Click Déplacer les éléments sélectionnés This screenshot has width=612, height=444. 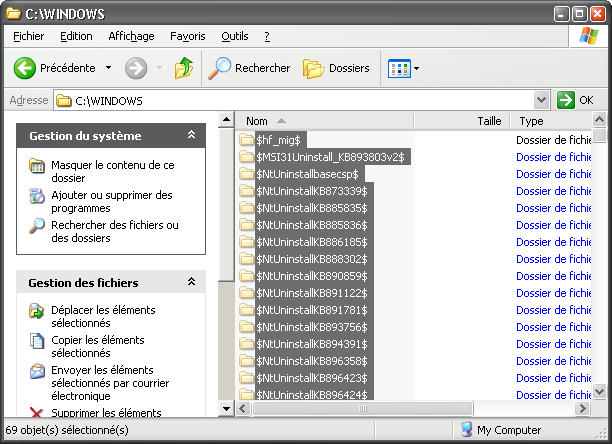click(103, 316)
